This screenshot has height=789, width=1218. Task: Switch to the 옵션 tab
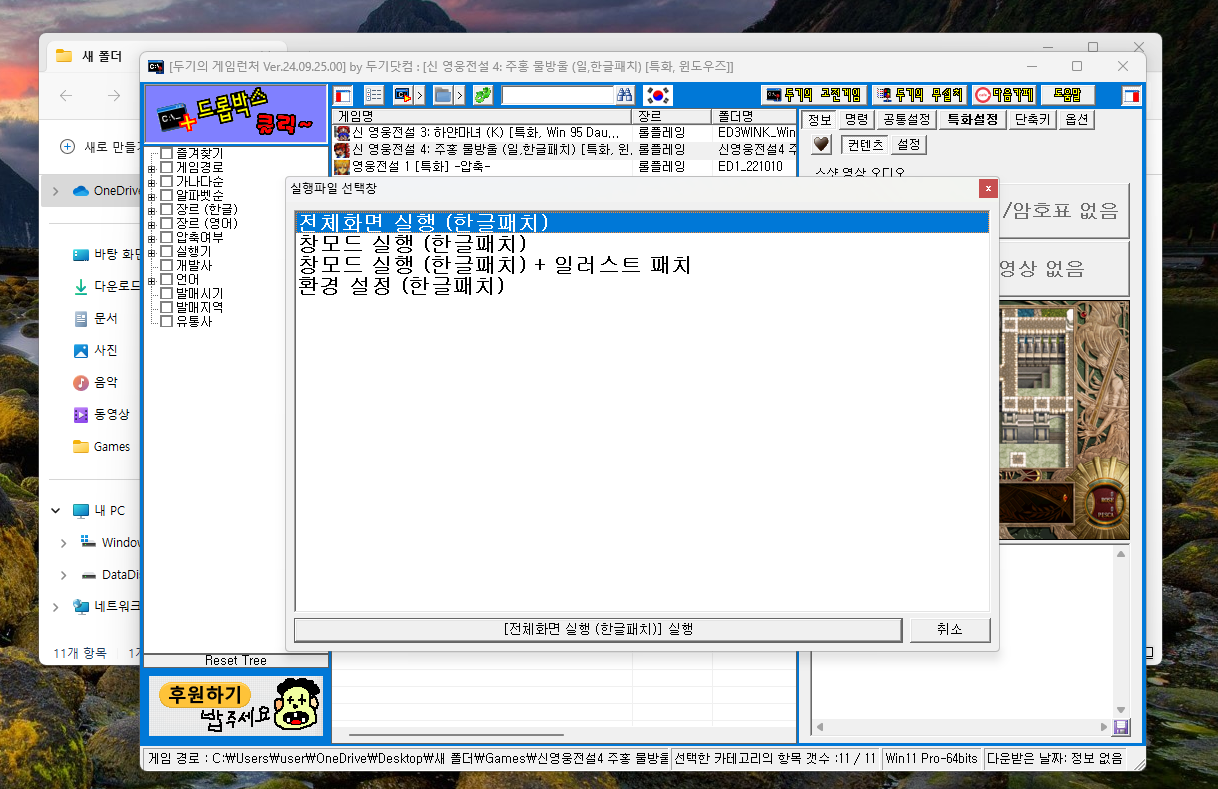coord(1077,120)
